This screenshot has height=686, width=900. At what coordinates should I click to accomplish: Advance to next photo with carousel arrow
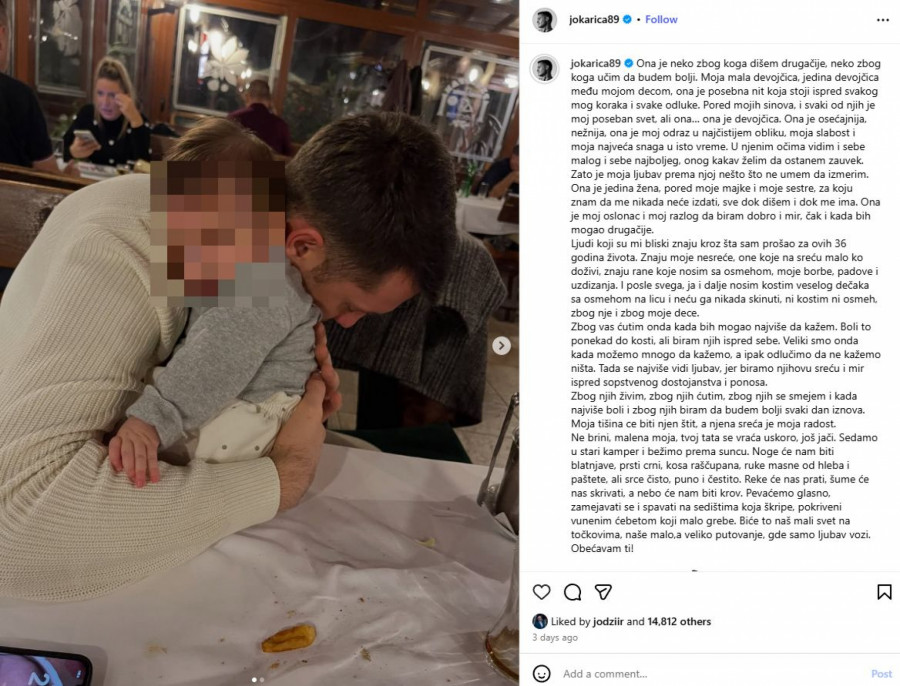pos(501,345)
